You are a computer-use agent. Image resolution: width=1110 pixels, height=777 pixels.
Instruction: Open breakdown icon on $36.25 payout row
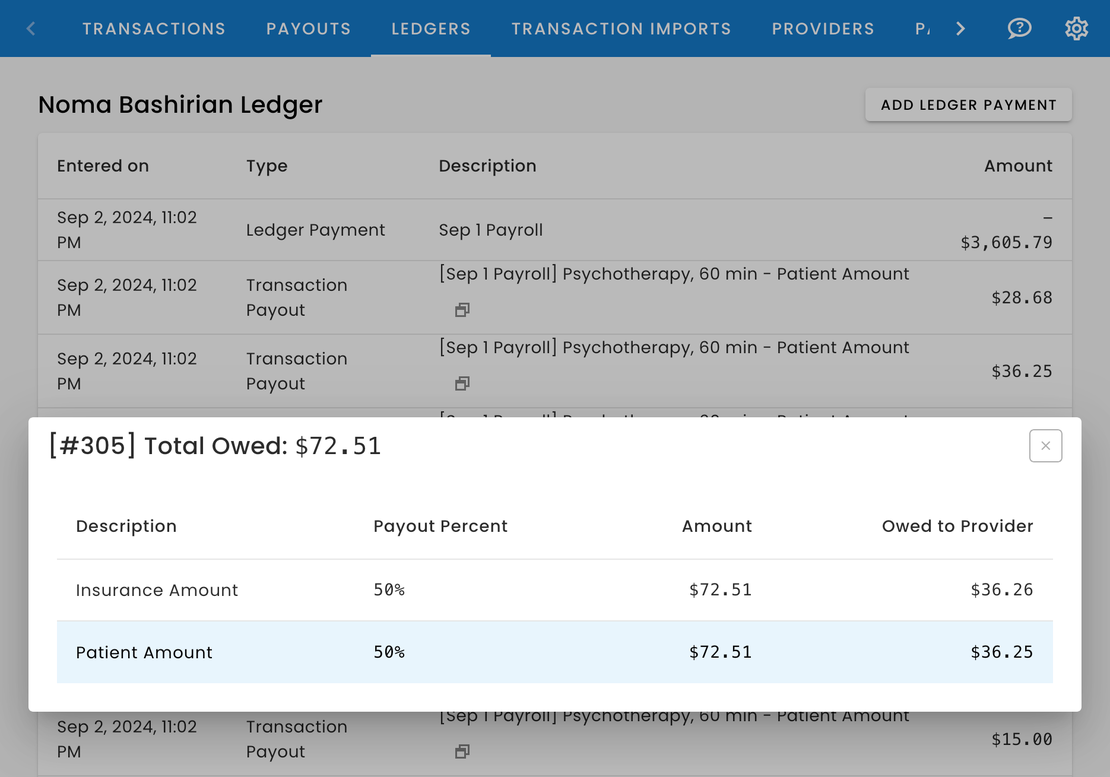(x=462, y=383)
